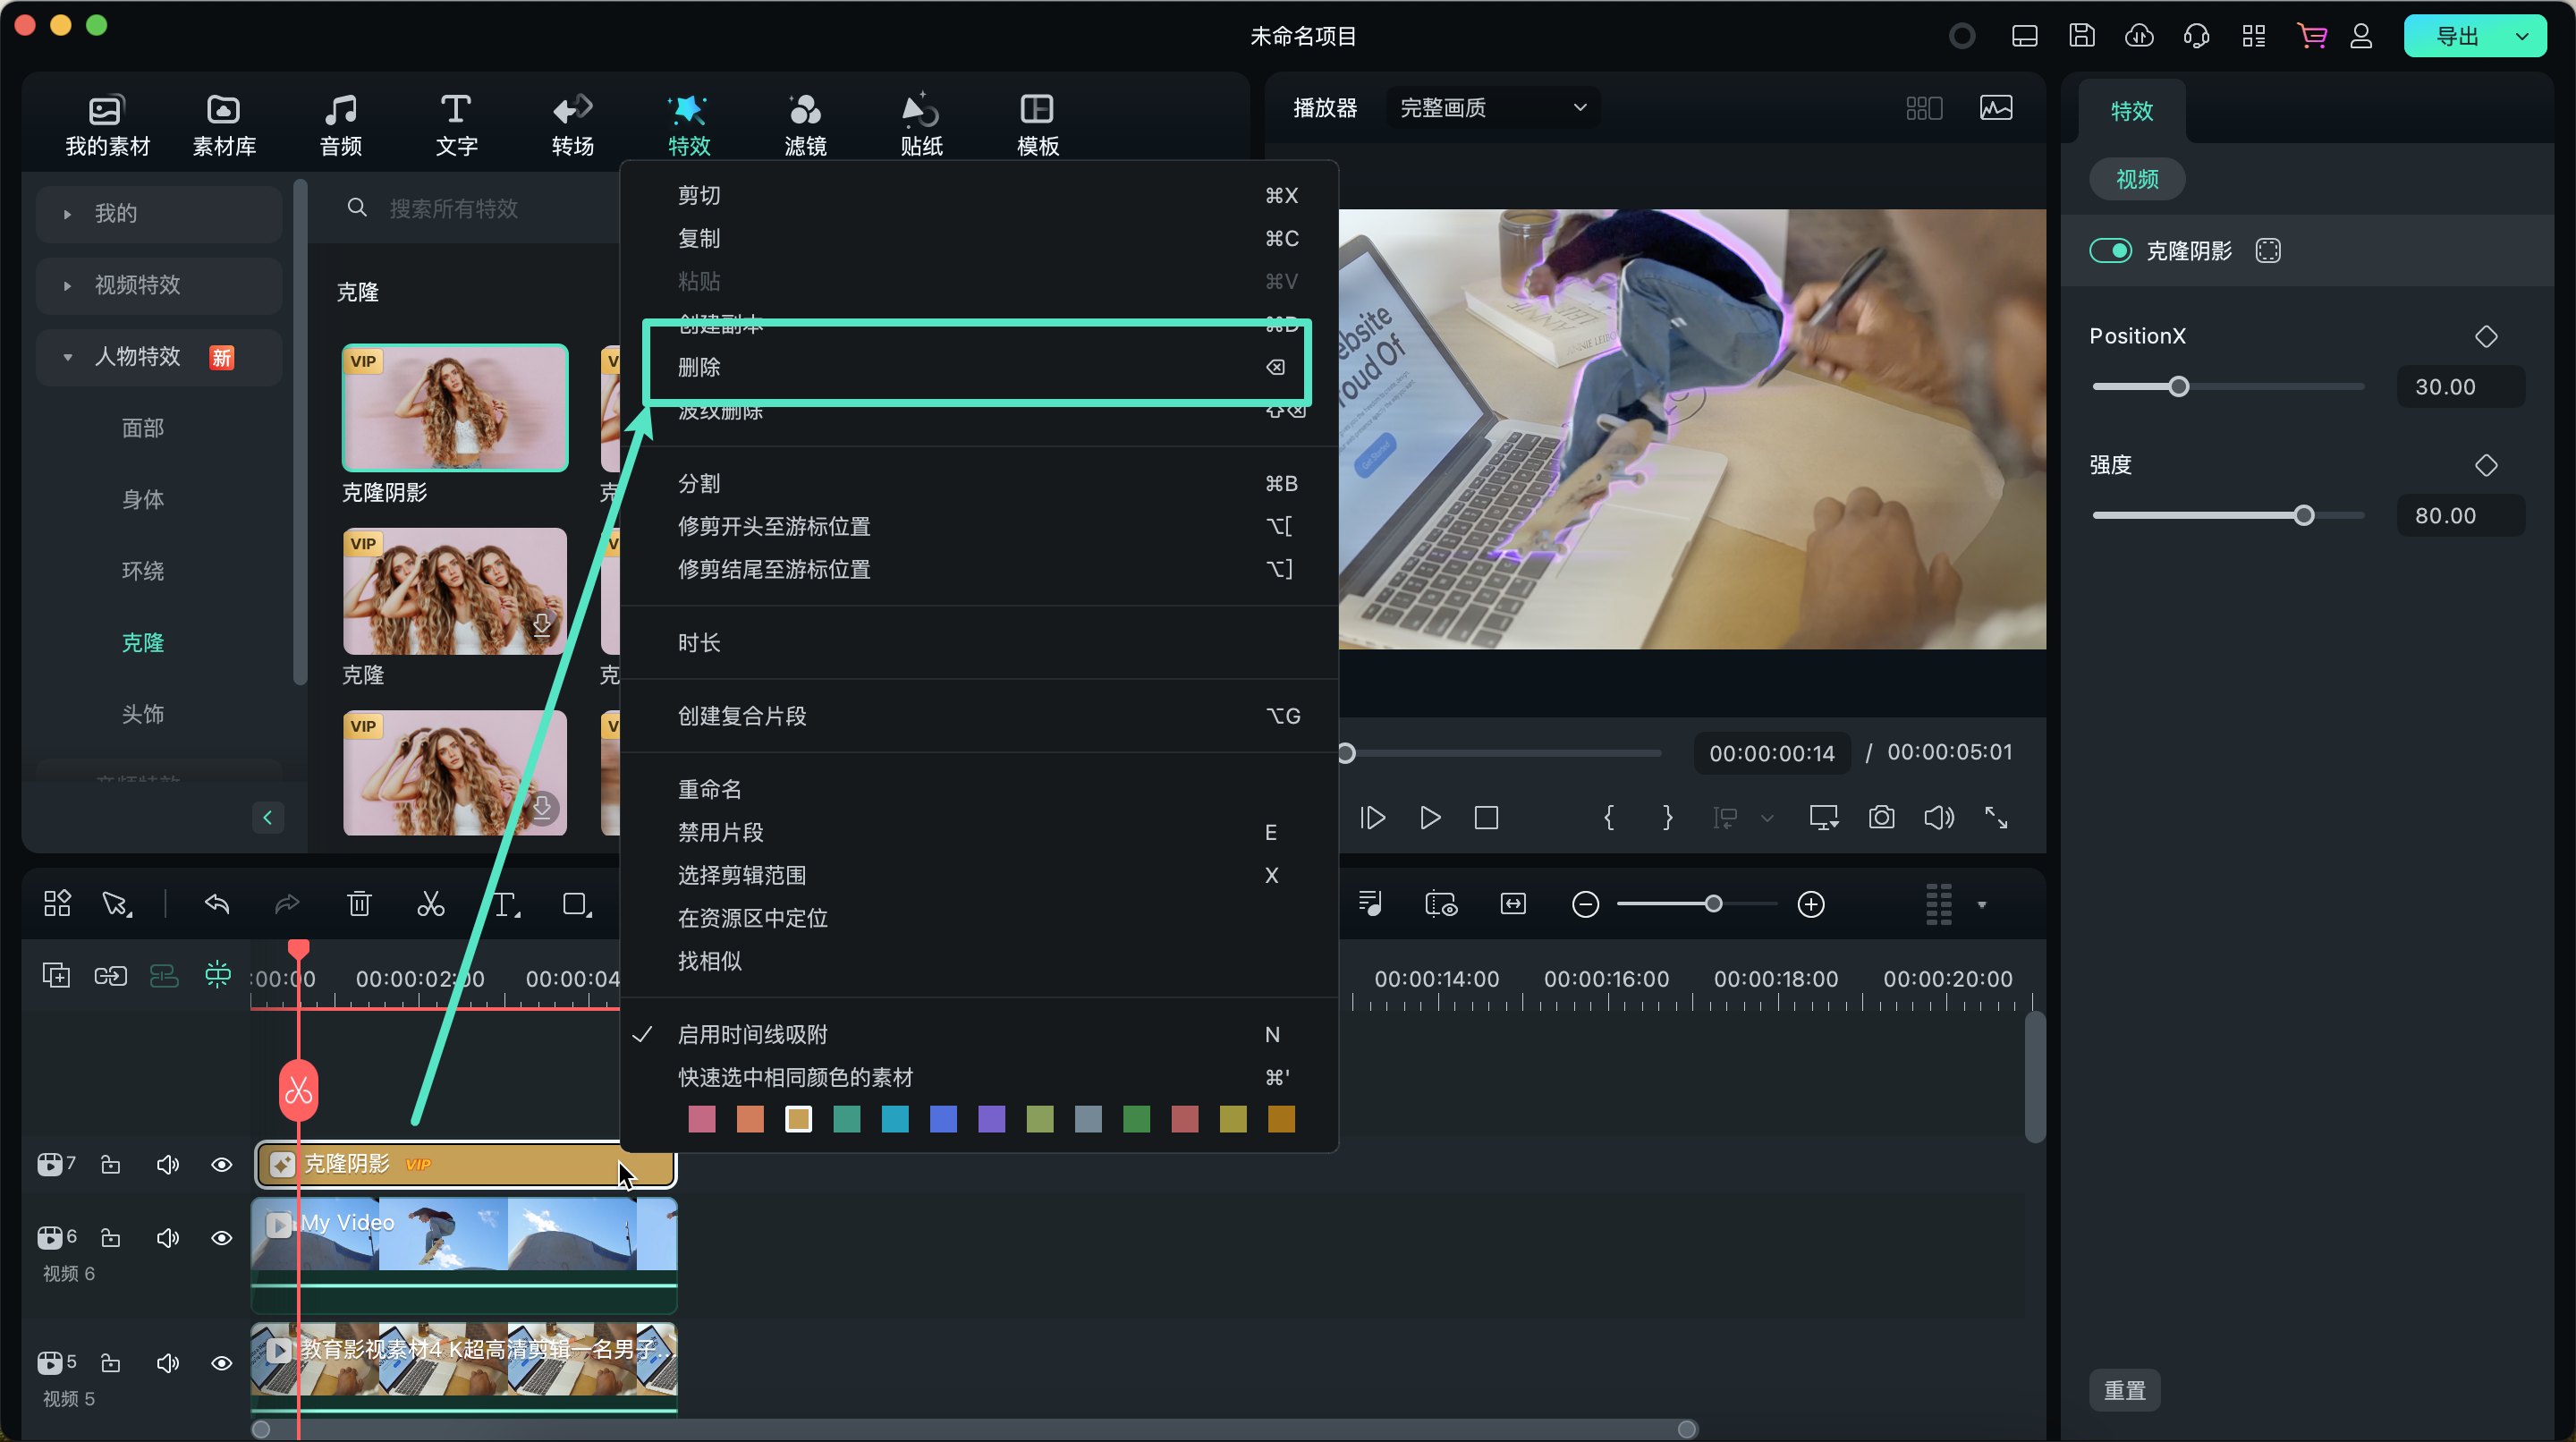This screenshot has width=2576, height=1442.
Task: Click the 重置 reset button
Action: (2124, 1390)
